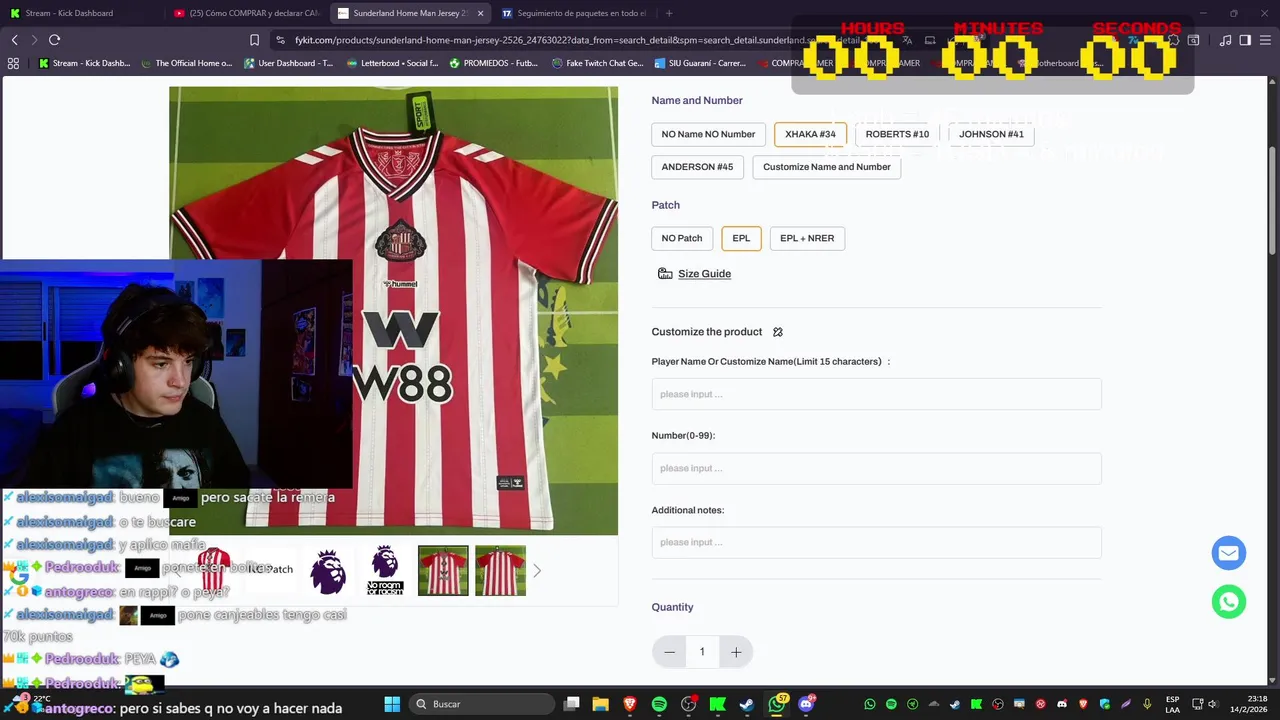Select the NO Name NO Number option

click(x=708, y=134)
